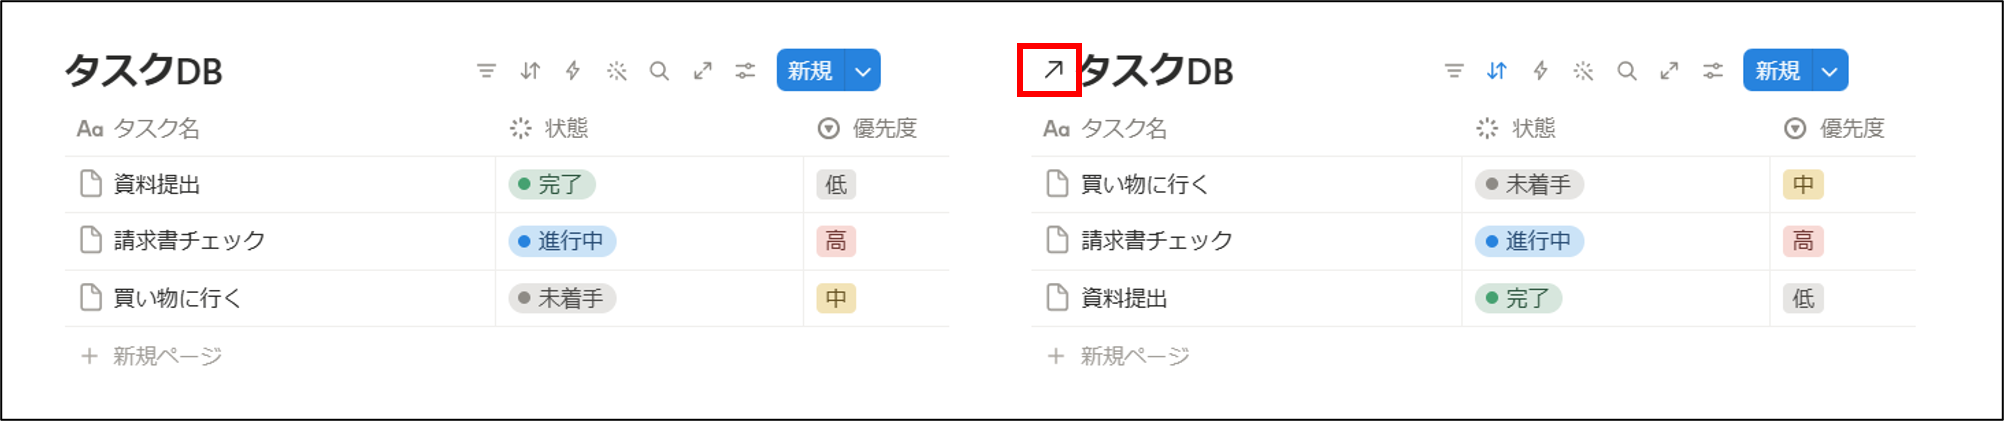Viewport: 2004px width, 421px height.
Task: Open the 優先度 column header in left table
Action: [868, 128]
